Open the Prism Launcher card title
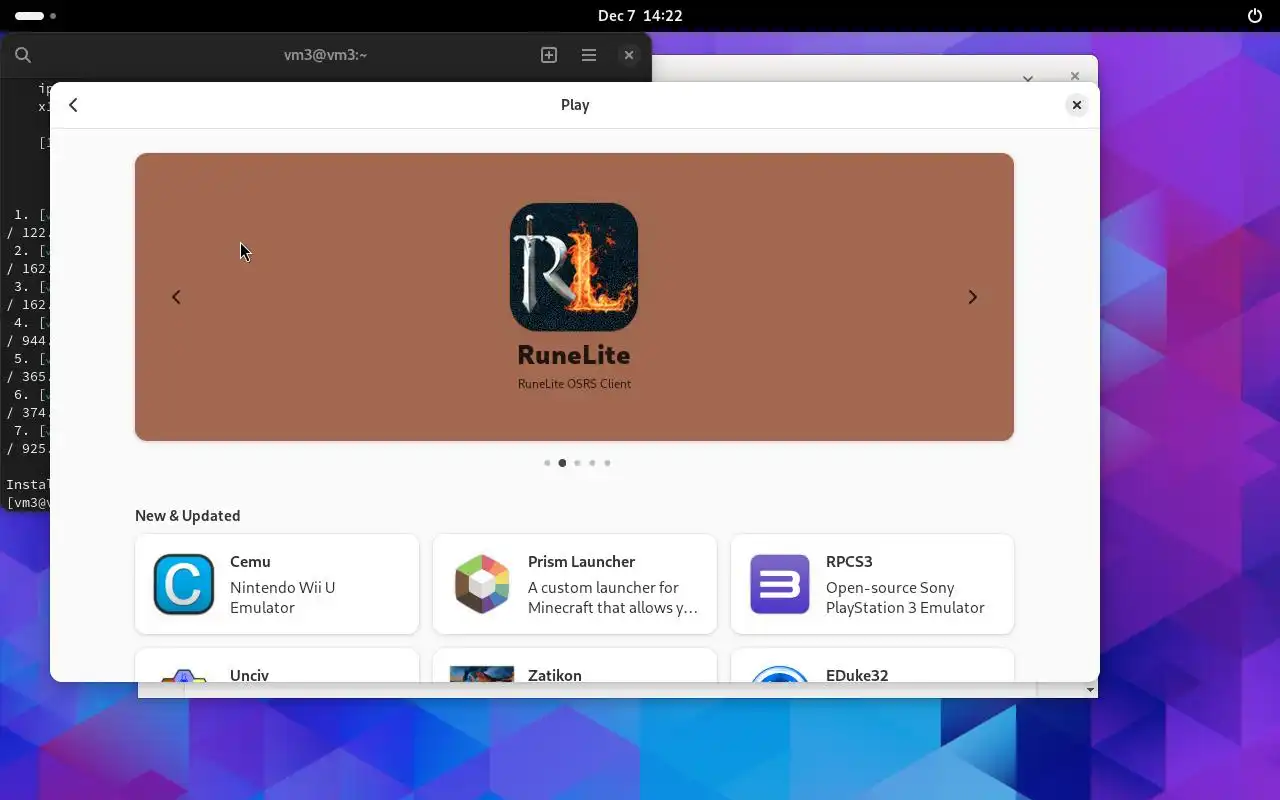Screen dimensions: 1280x800 [x=581, y=562]
